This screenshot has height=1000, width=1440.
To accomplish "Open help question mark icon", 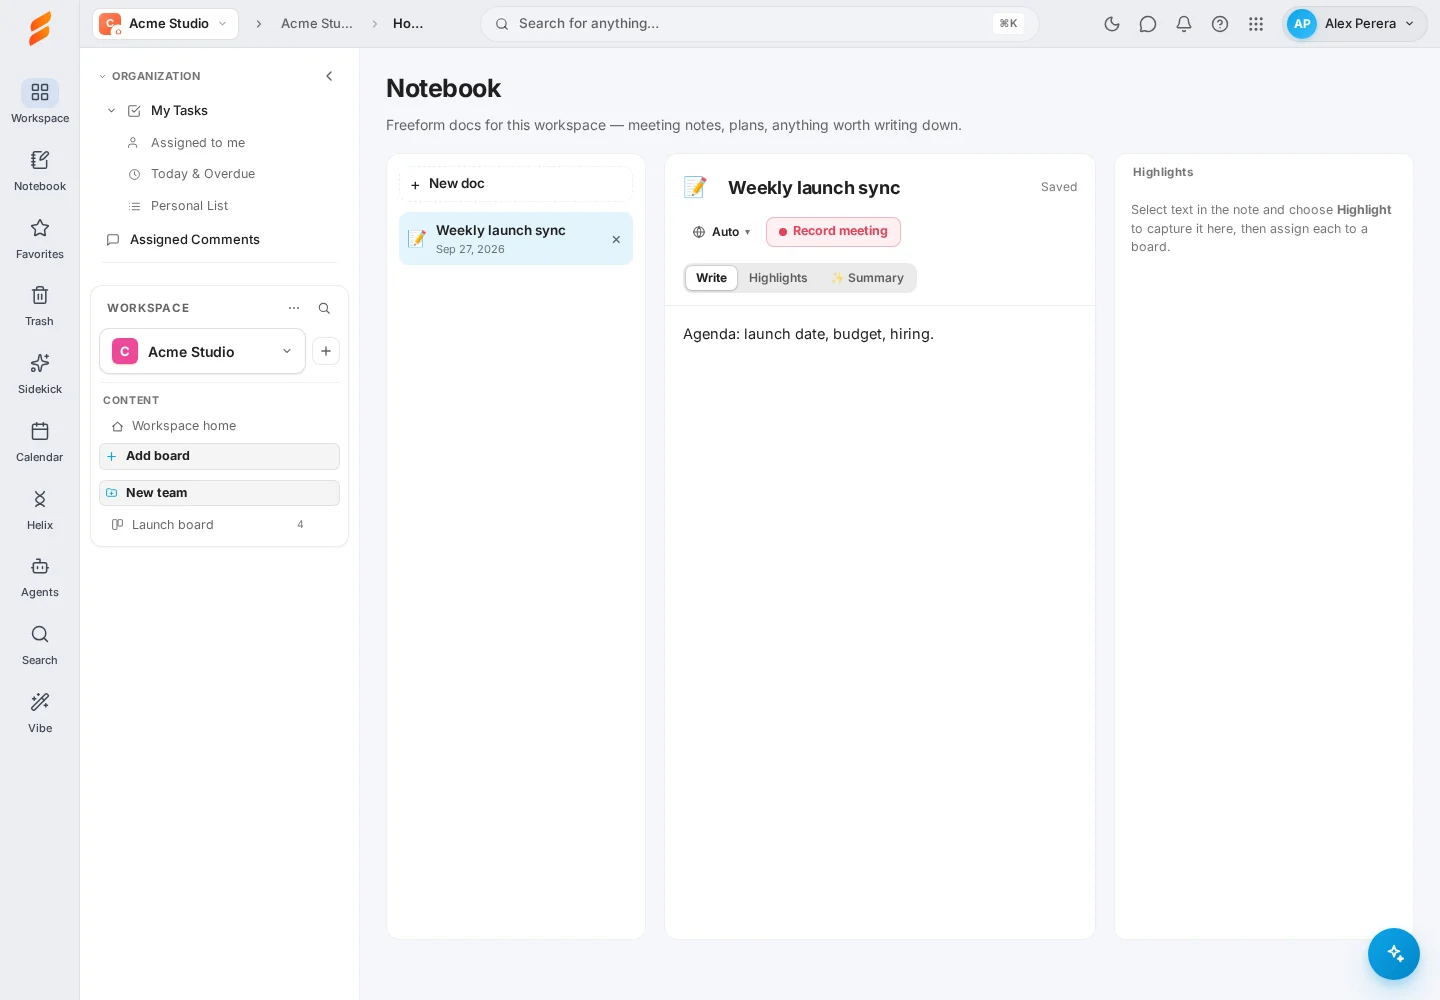I will coord(1220,24).
